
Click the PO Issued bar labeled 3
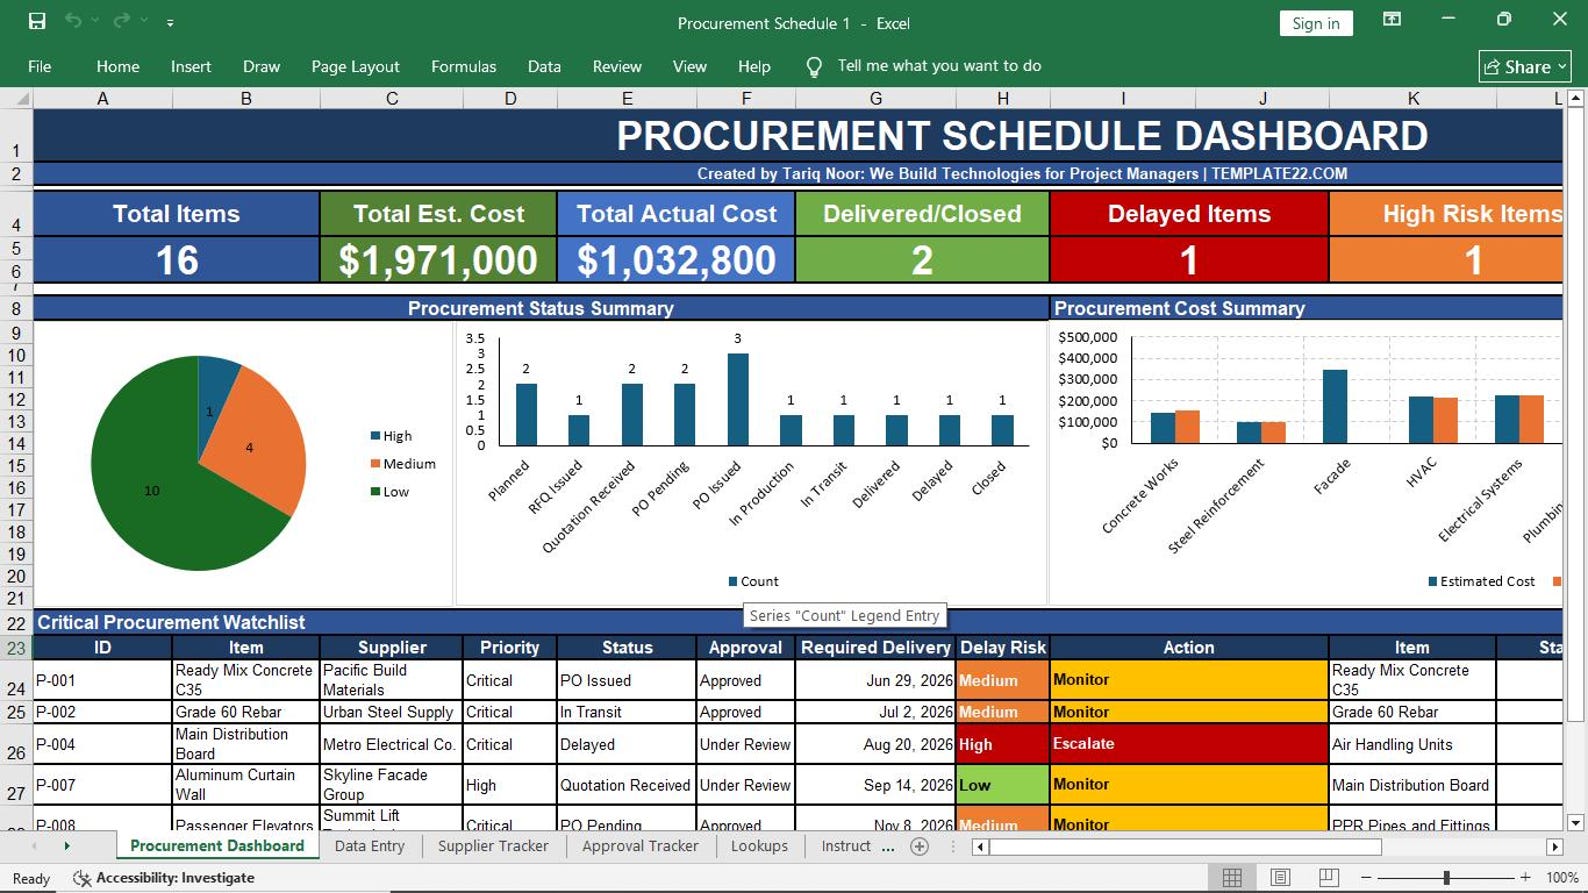point(738,399)
